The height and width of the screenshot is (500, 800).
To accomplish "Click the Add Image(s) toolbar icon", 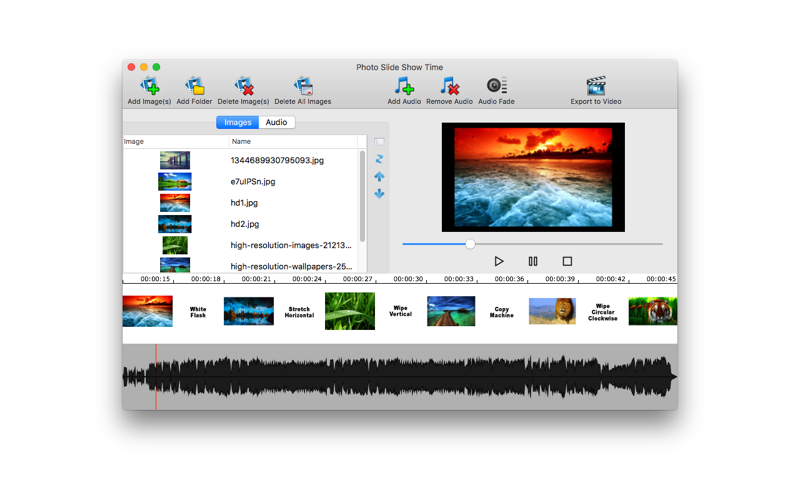I will click(149, 86).
